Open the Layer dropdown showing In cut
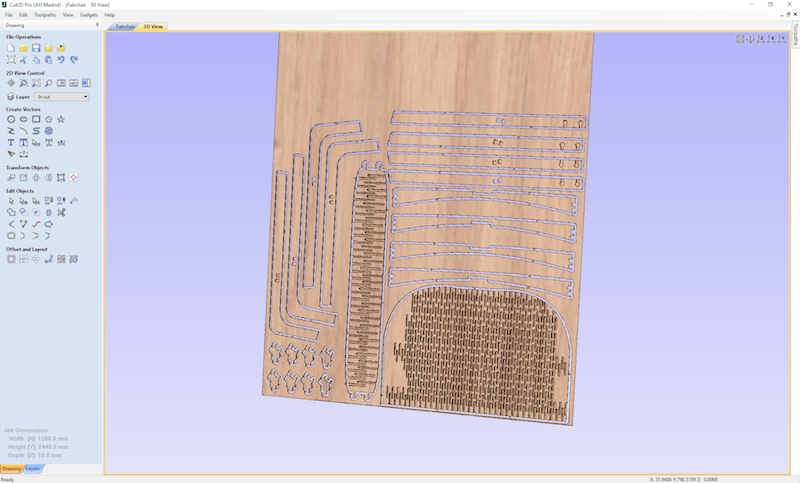The image size is (800, 483). [61, 97]
